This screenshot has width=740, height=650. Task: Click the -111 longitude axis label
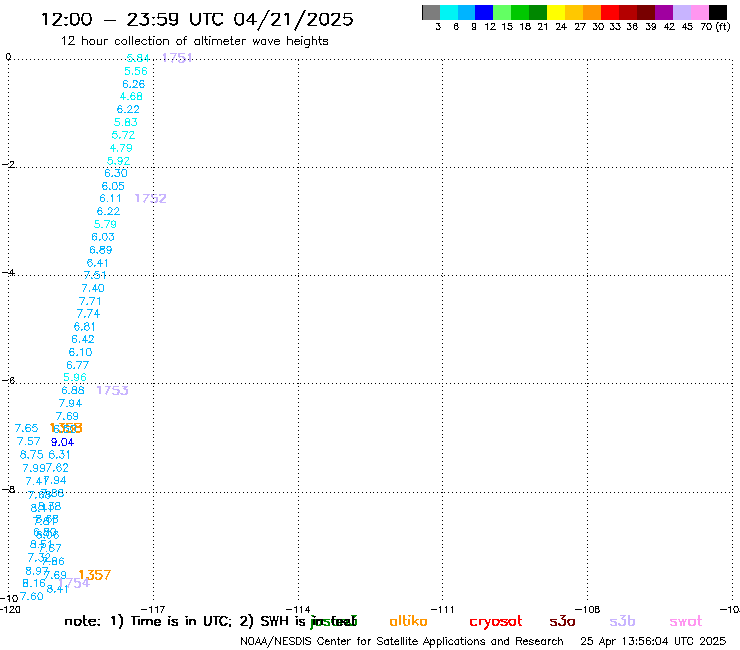442,609
